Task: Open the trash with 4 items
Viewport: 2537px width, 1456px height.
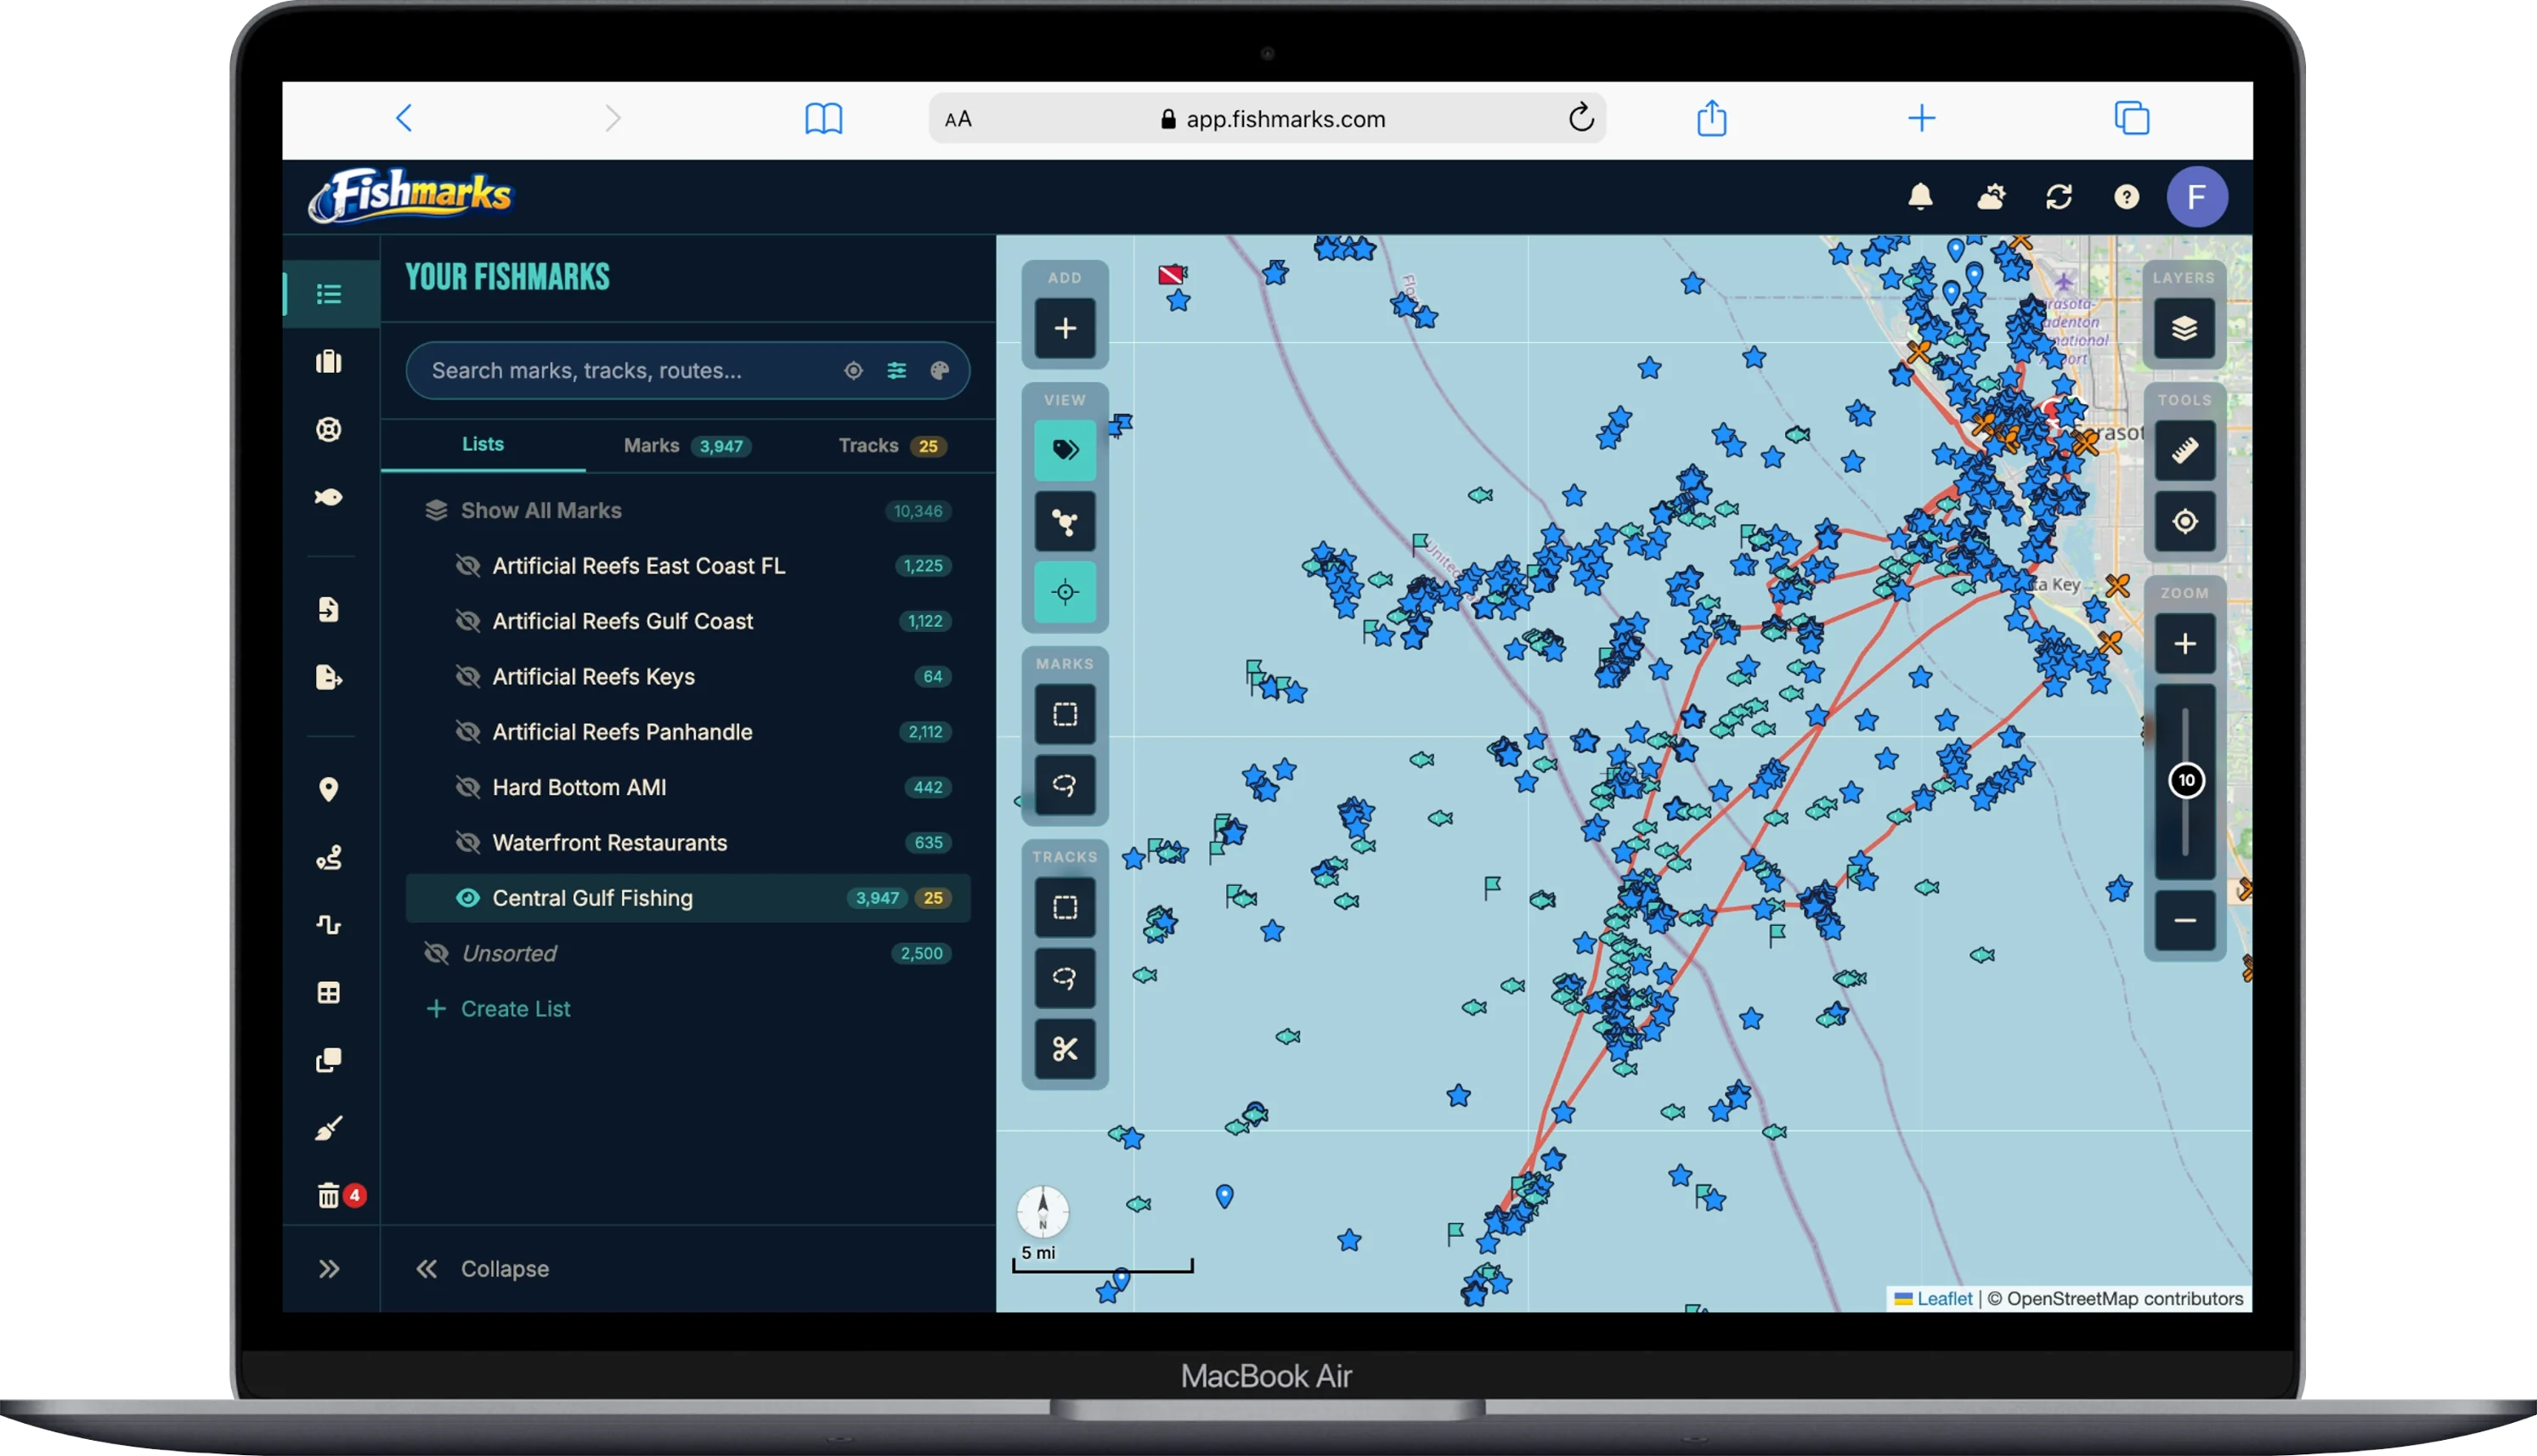Action: 329,1196
